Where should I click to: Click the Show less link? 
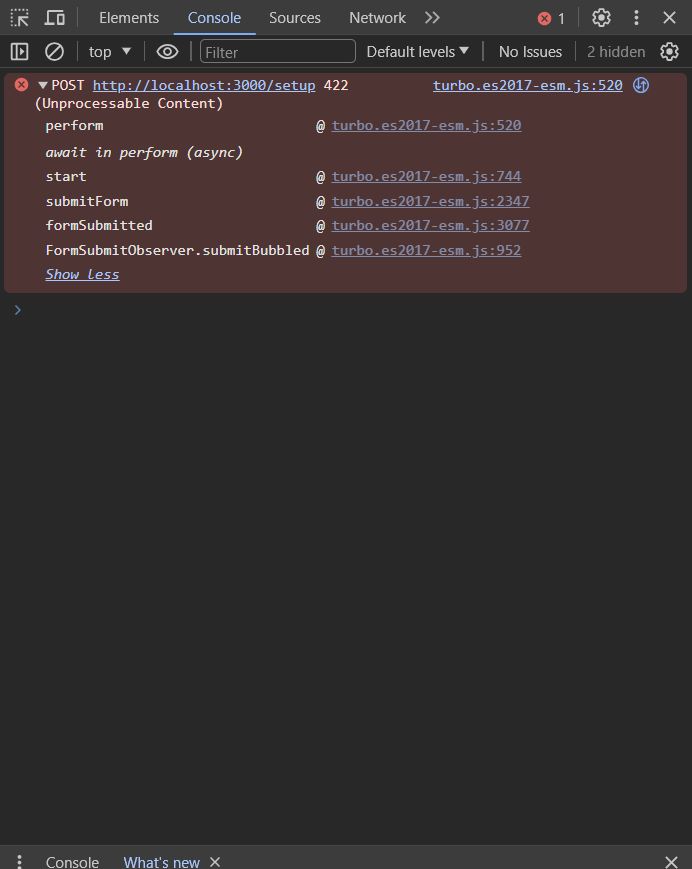[82, 274]
